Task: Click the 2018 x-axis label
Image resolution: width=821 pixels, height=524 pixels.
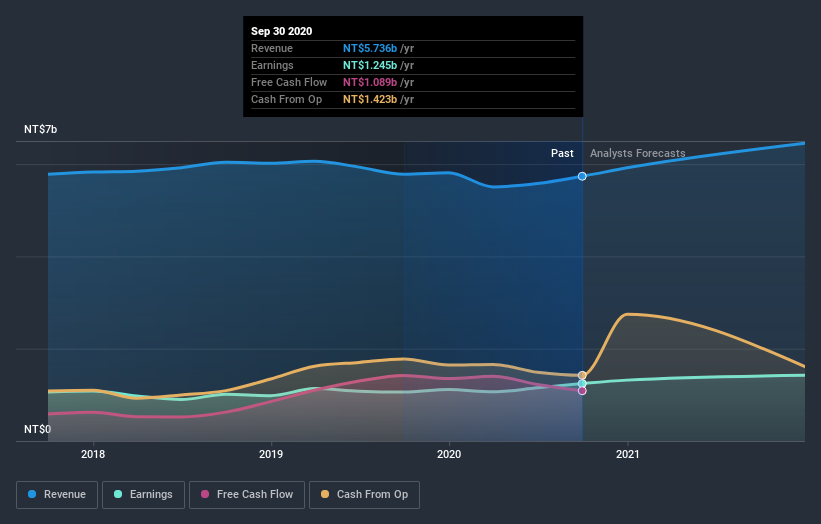Action: point(93,454)
